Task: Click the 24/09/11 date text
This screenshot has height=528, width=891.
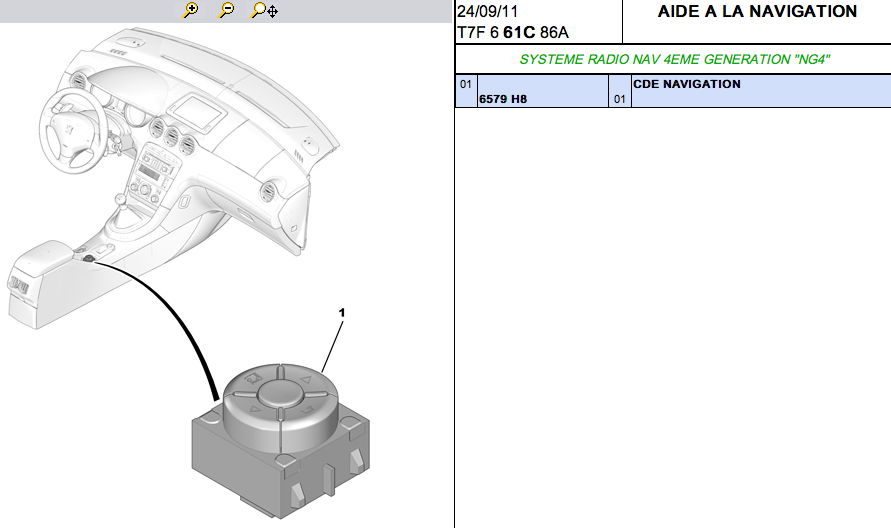Action: coord(487,13)
